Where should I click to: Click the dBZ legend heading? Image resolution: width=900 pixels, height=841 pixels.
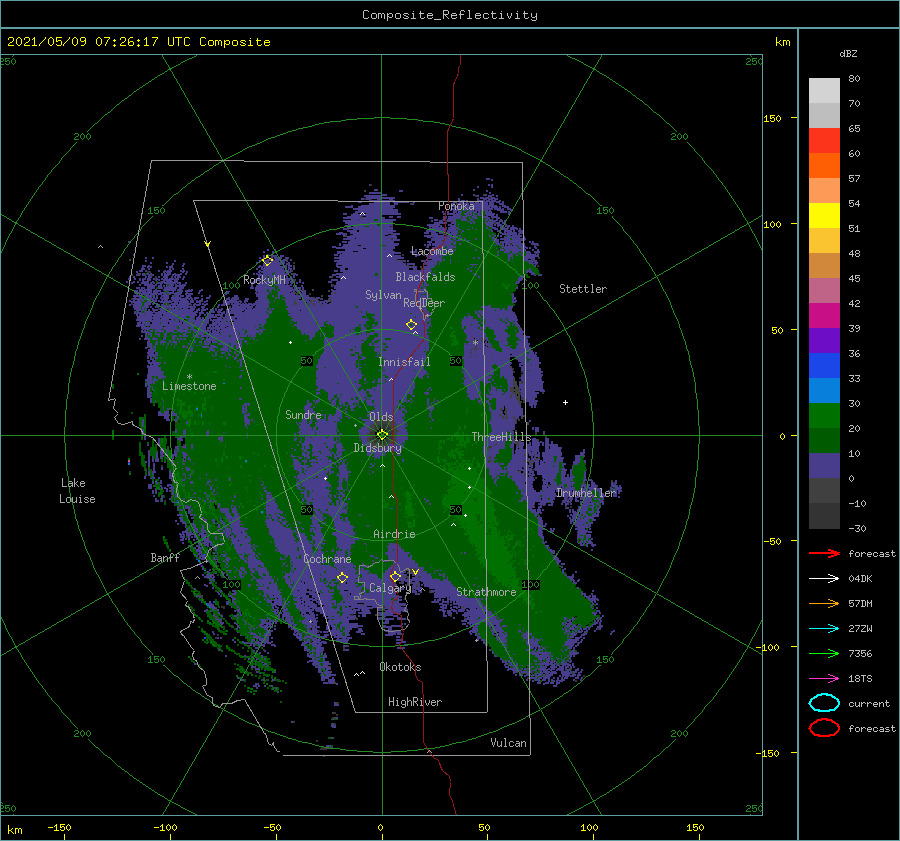848,53
